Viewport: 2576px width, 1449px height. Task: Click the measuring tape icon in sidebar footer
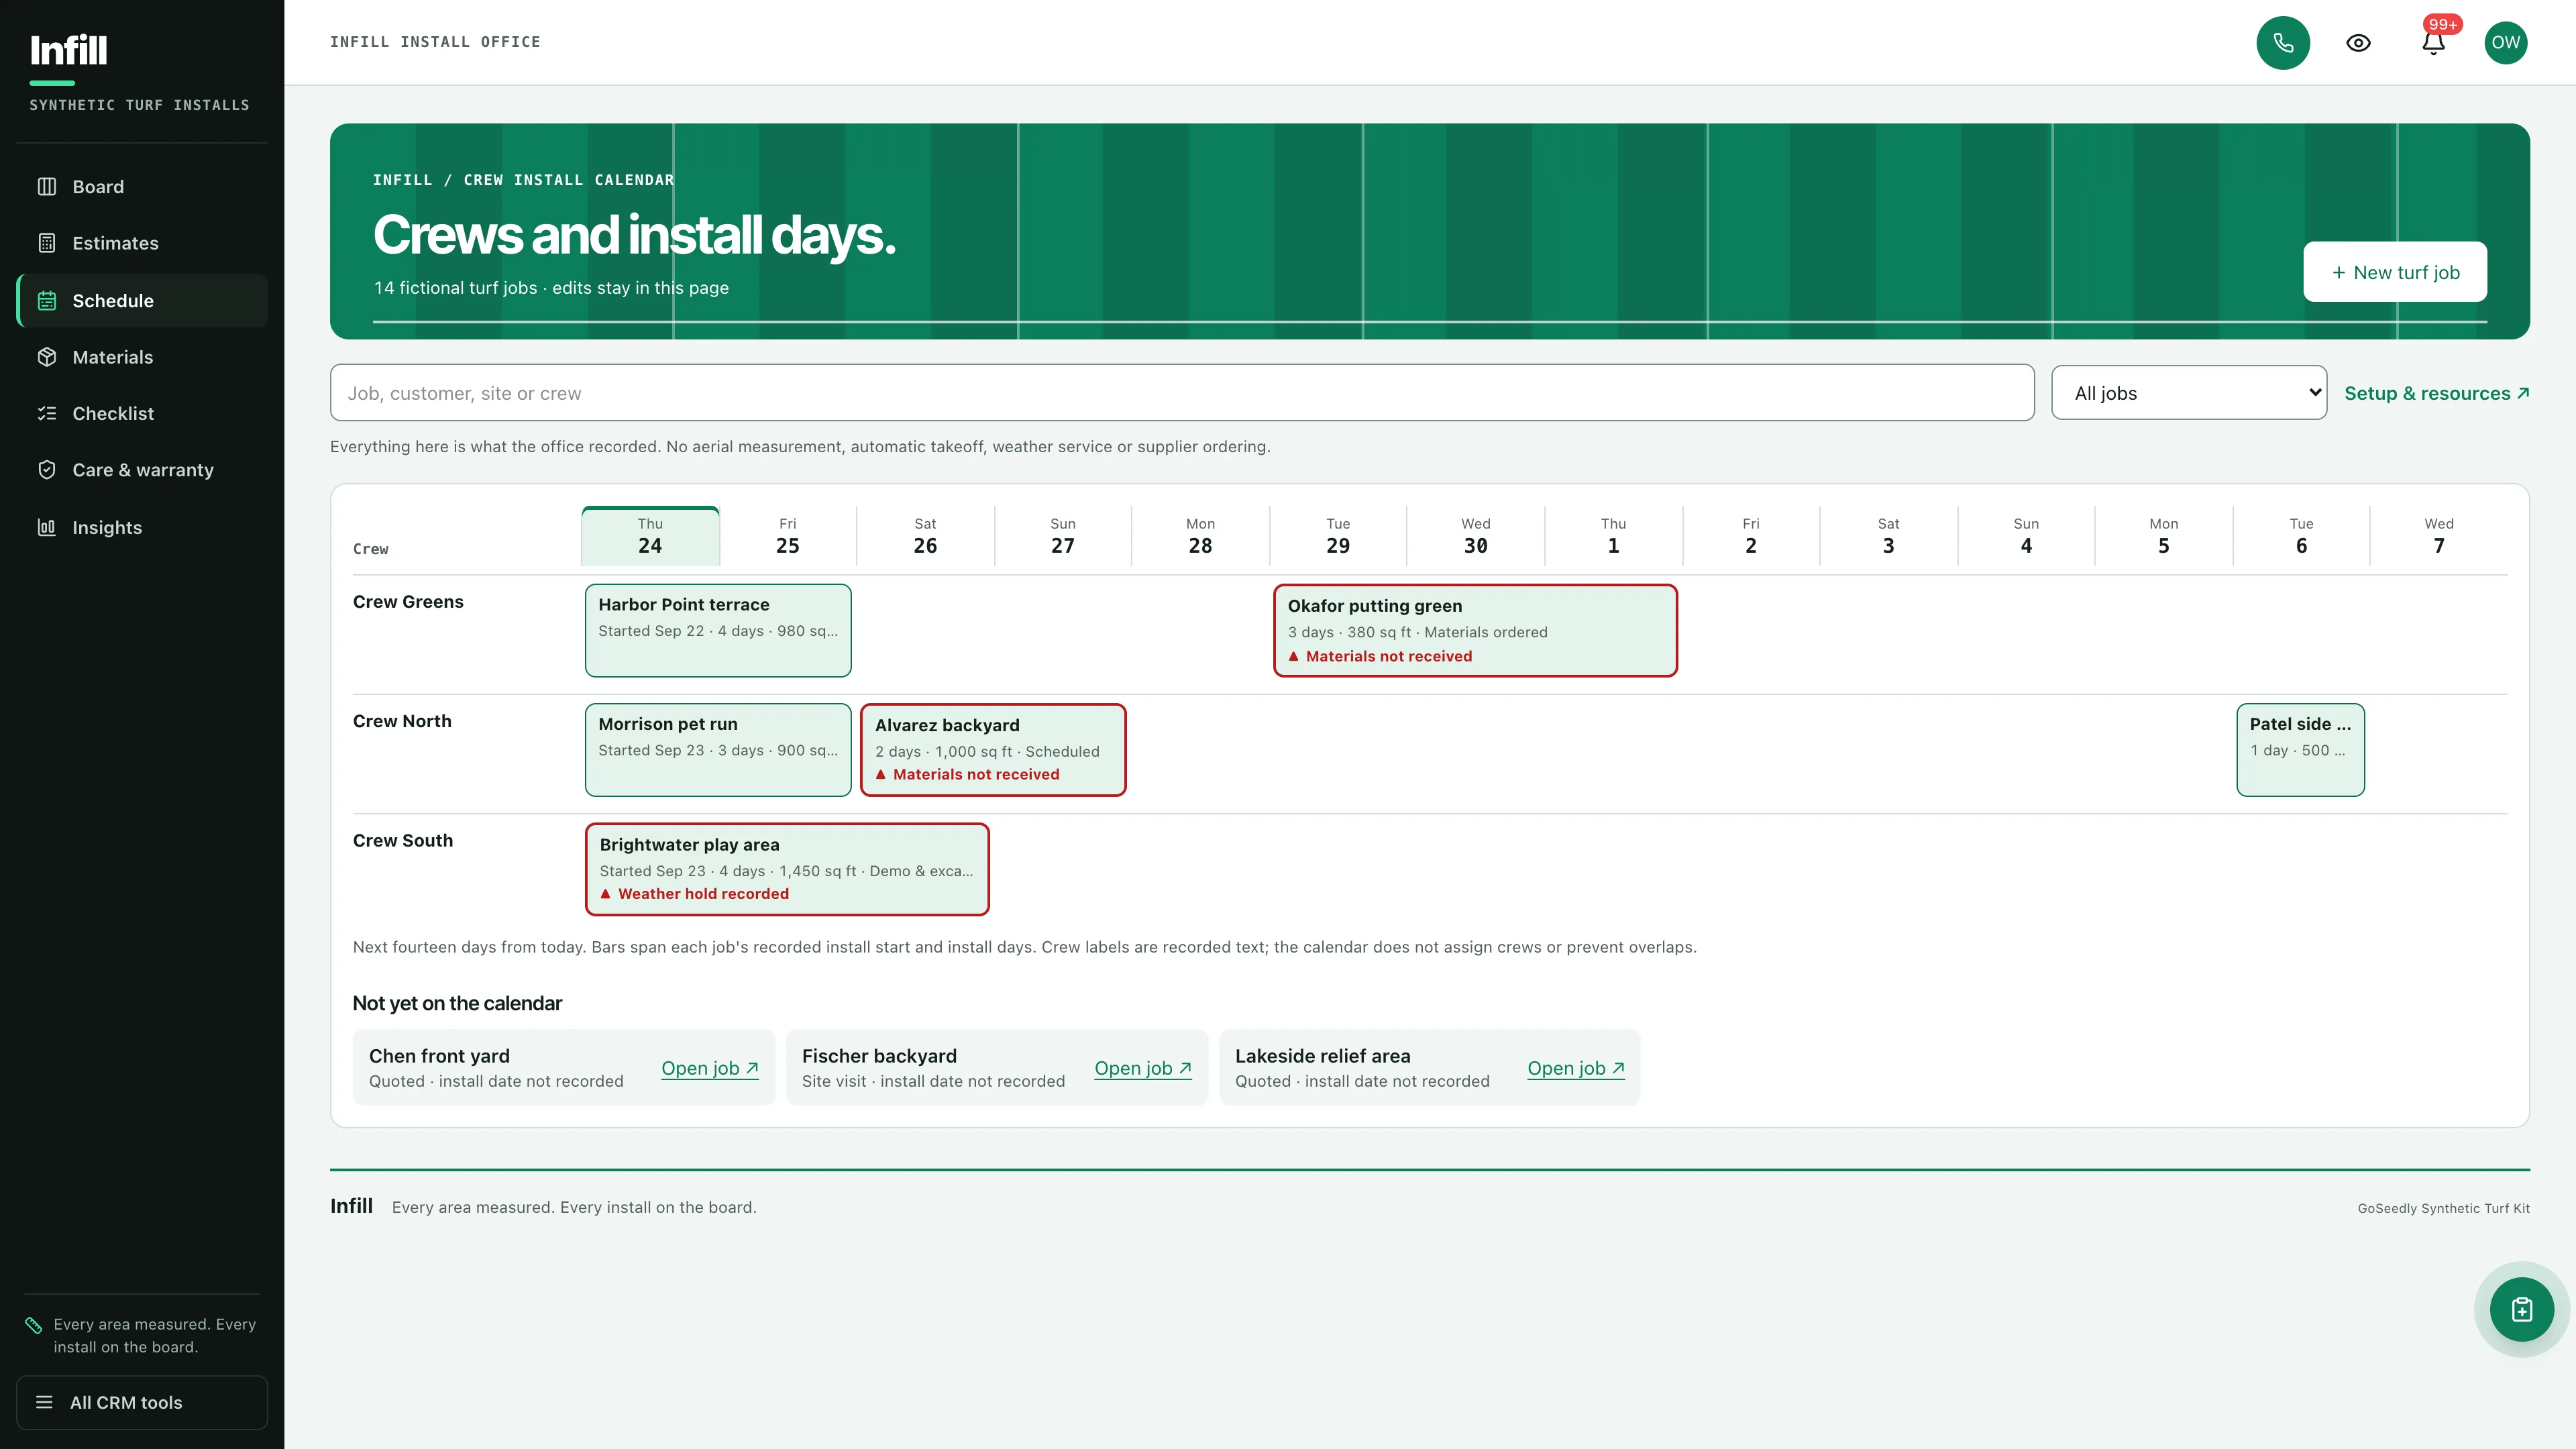pyautogui.click(x=34, y=1325)
